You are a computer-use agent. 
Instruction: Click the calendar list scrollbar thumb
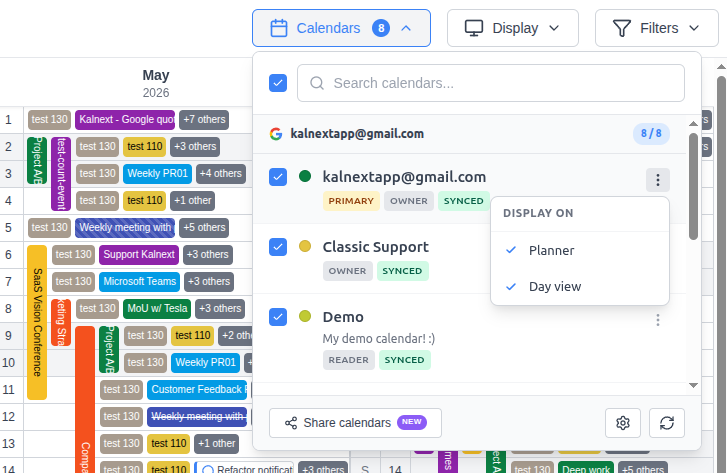pos(693,186)
